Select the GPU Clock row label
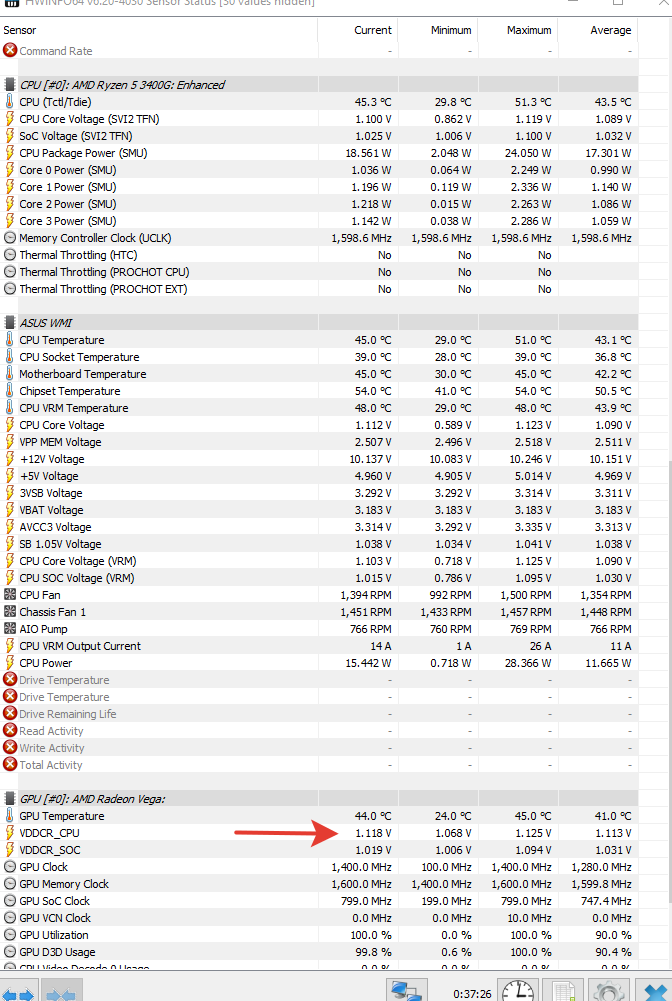Image resolution: width=672 pixels, height=1001 pixels. tap(44, 867)
